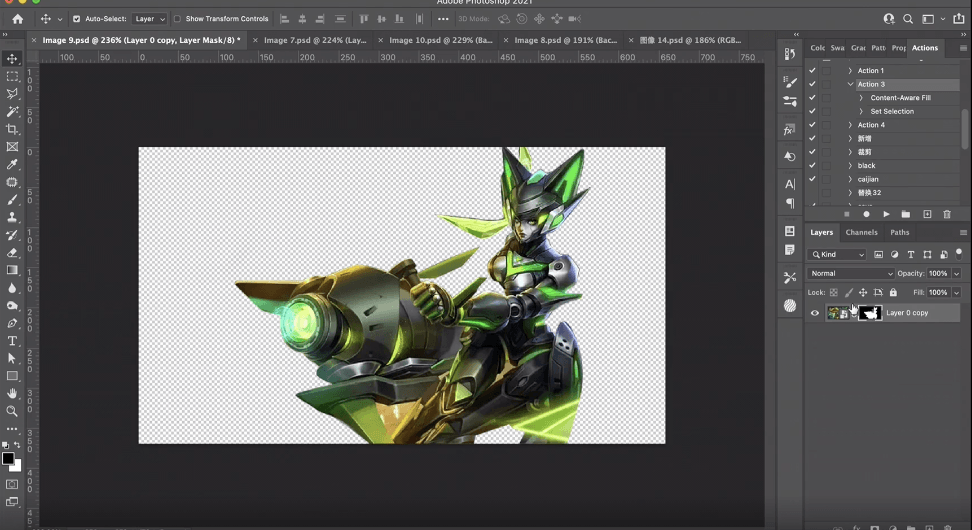The image size is (972, 530).
Task: Collapse the Action 3 group
Action: click(x=850, y=85)
